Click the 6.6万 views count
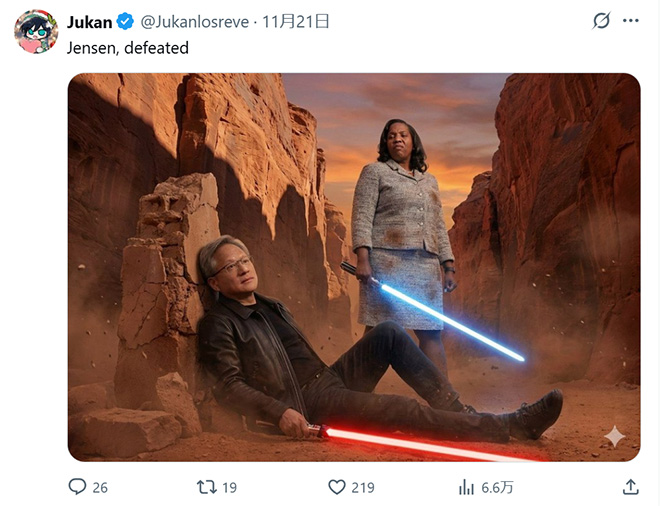The image size is (660, 506). pos(497,487)
